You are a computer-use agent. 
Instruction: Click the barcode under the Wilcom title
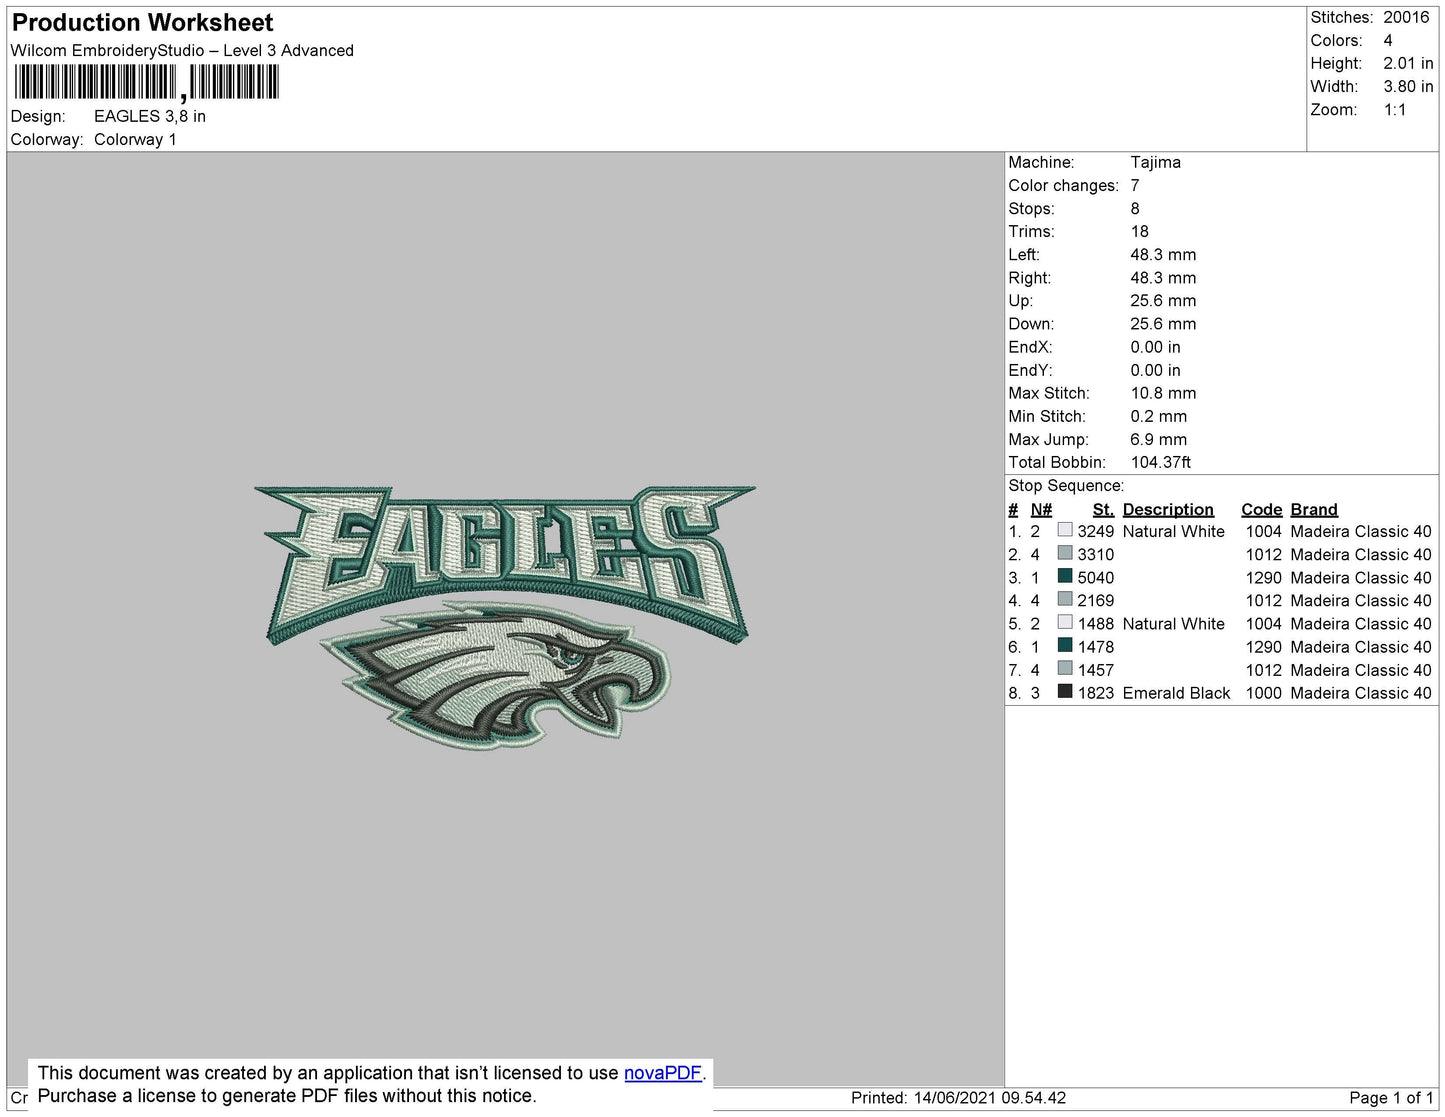tap(146, 83)
